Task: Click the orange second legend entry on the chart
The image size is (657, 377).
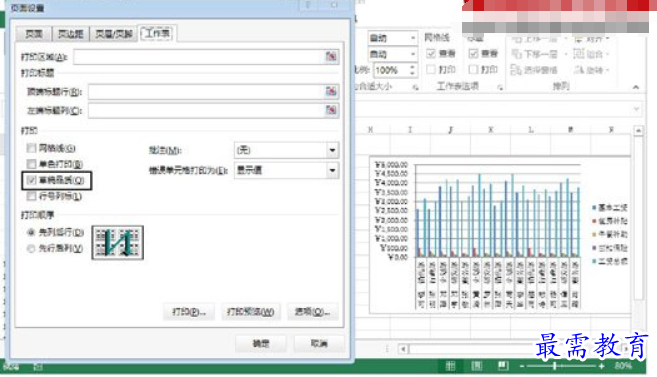Action: tap(610, 221)
